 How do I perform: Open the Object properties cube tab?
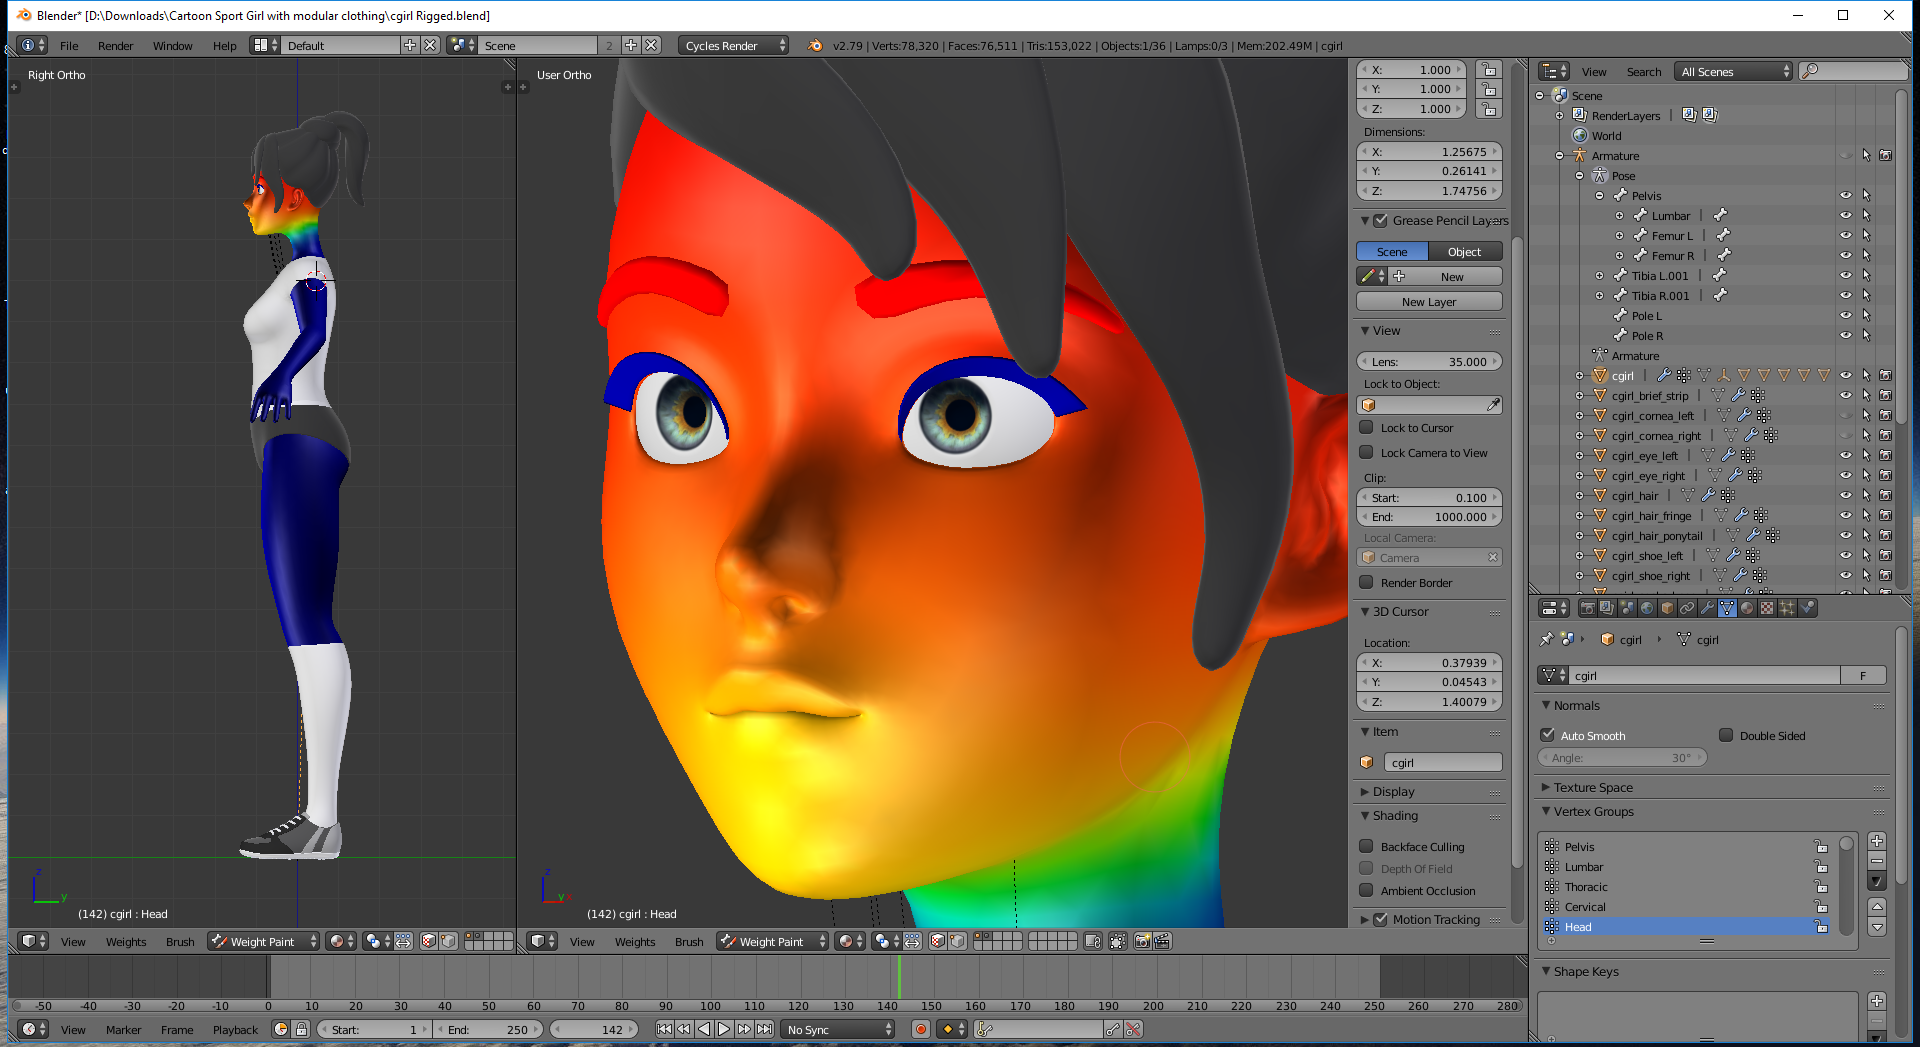[x=1667, y=608]
